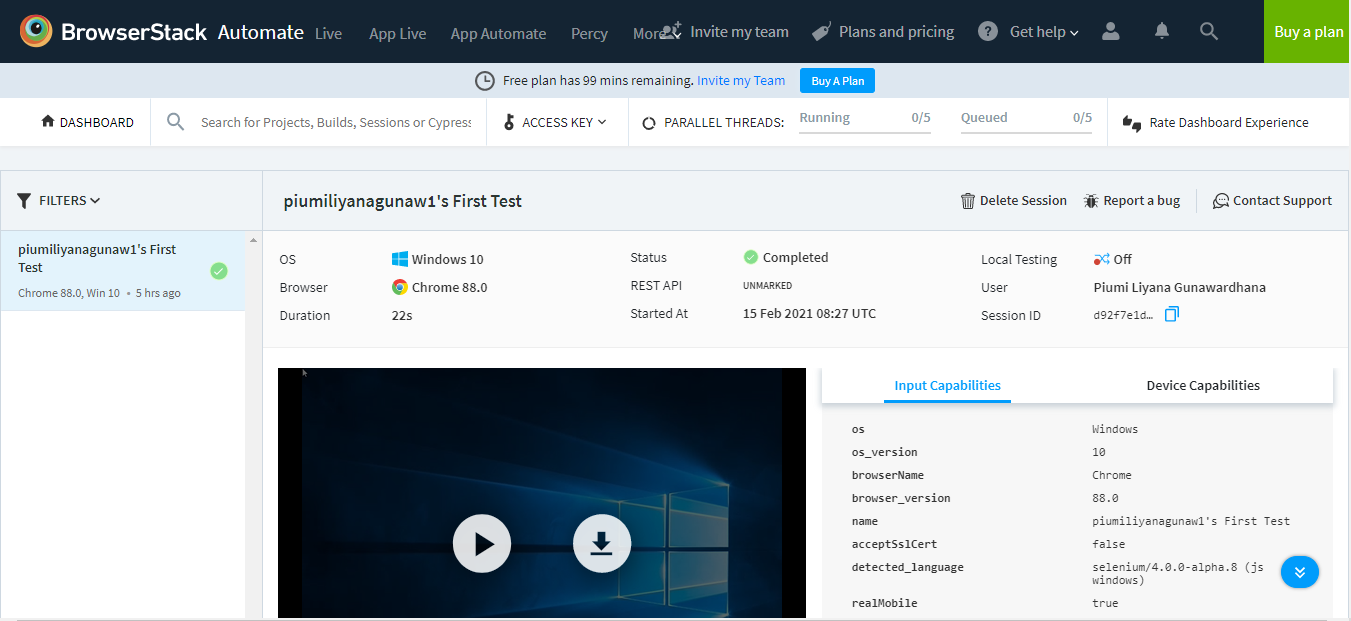Click the Filters funnel icon
This screenshot has width=1351, height=621.
click(24, 200)
